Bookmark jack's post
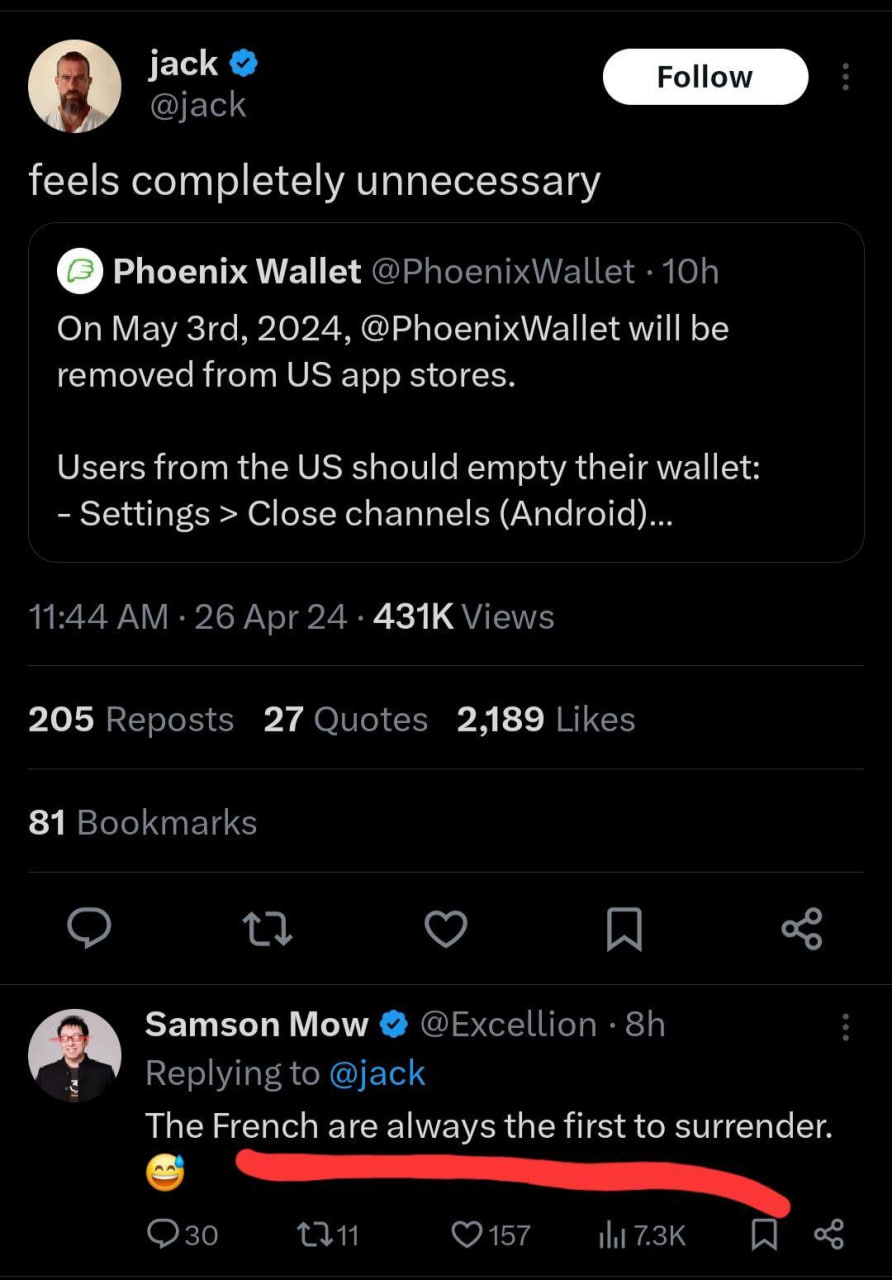Screen dimensions: 892x1280 pos(624,930)
